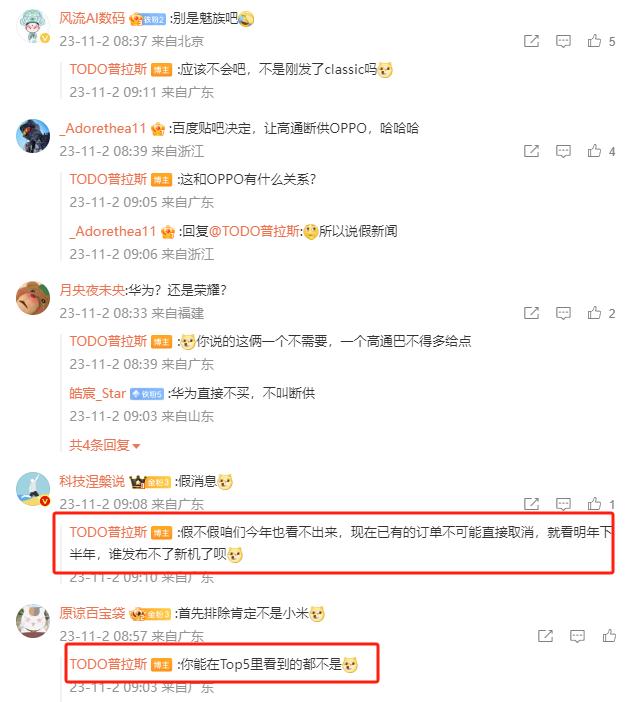The width and height of the screenshot is (631, 702).
Task: Click 月央夜未央's avatar picture
Action: point(33,298)
